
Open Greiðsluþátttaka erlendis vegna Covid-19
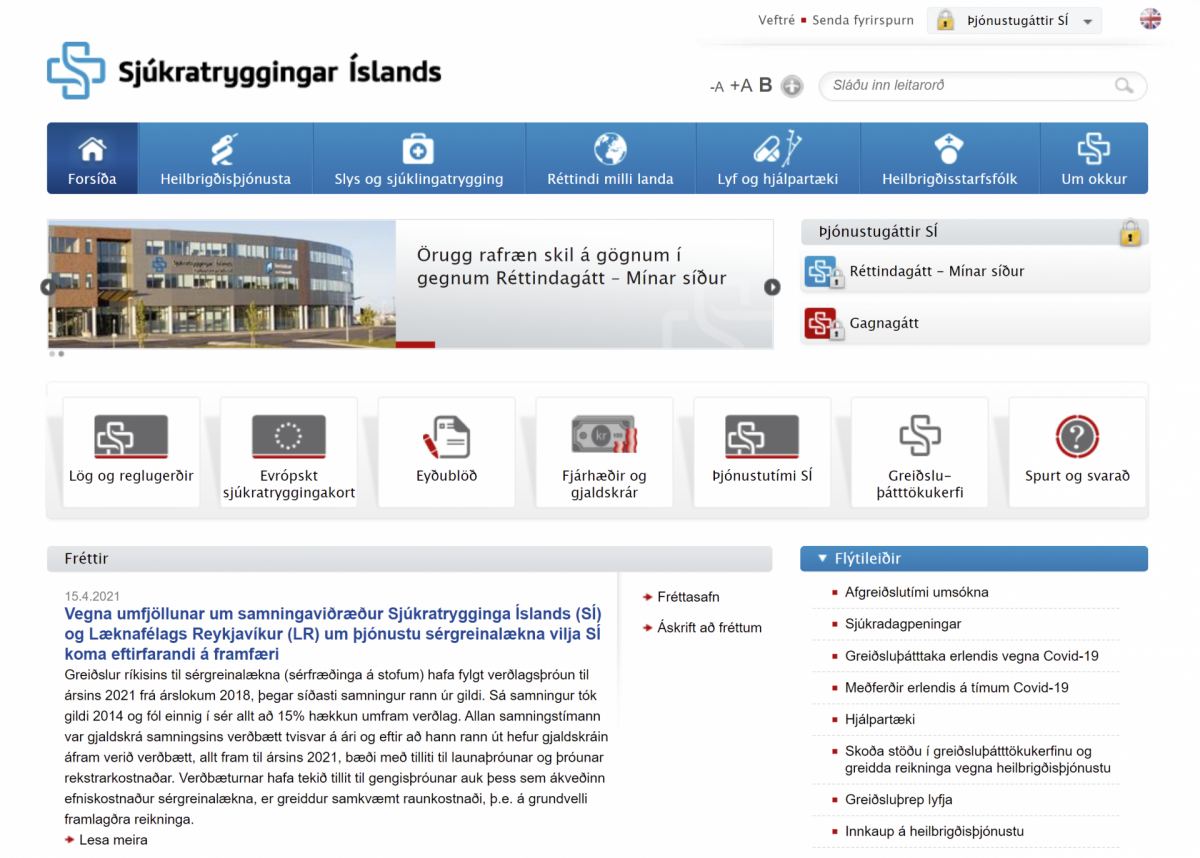click(972, 656)
